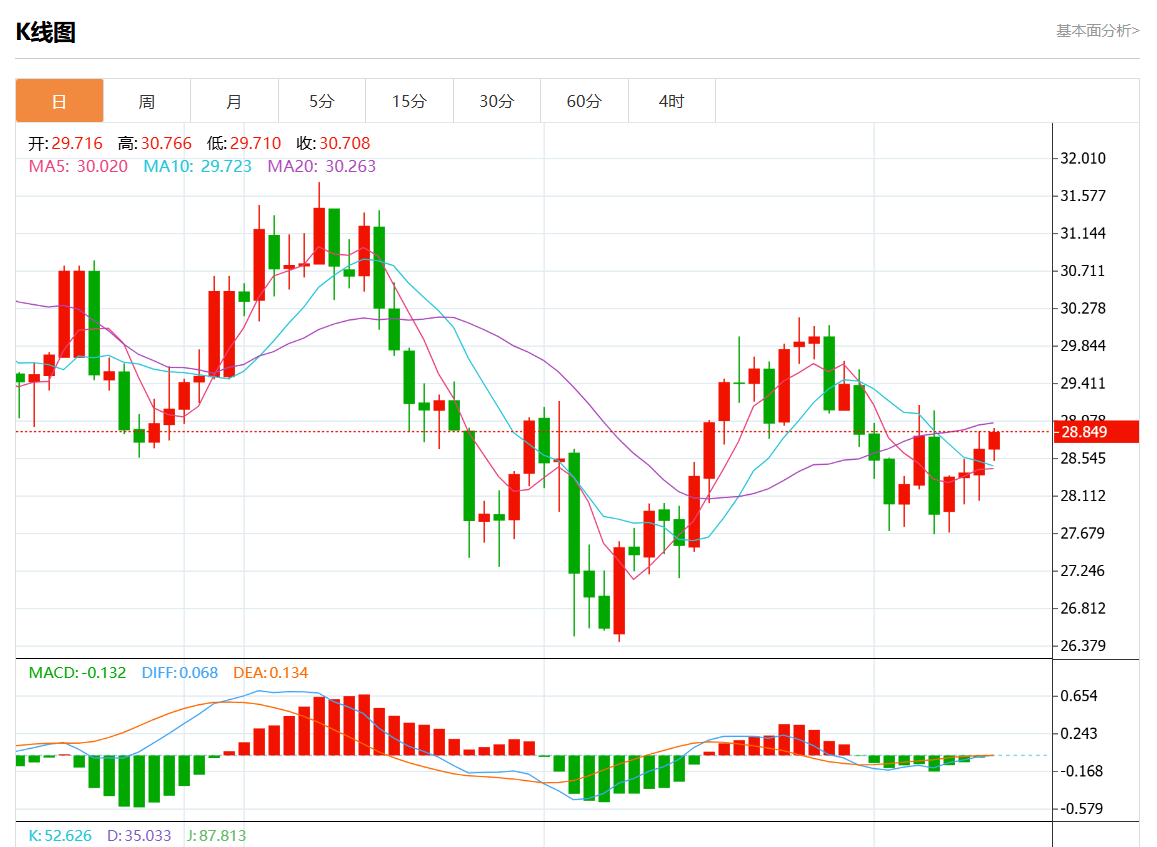
Task: Switch to the 月 monthly tab
Action: pyautogui.click(x=235, y=101)
